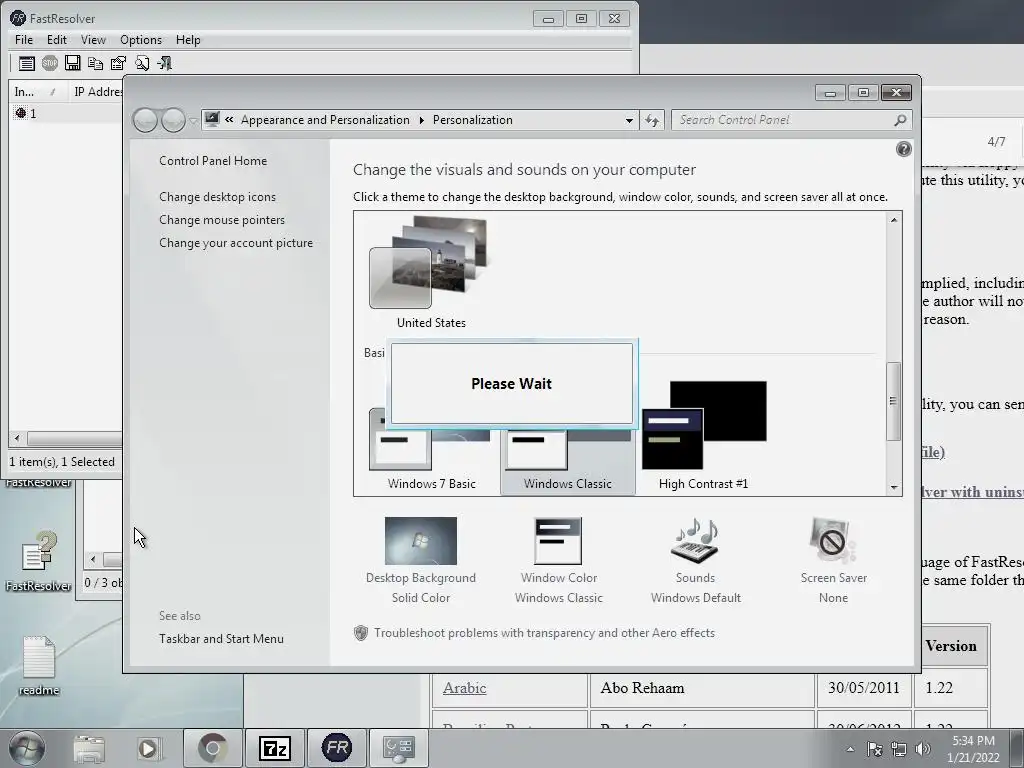Viewport: 1024px width, 768px height.
Task: Select the Windows 7 Basic theme
Action: (x=431, y=451)
